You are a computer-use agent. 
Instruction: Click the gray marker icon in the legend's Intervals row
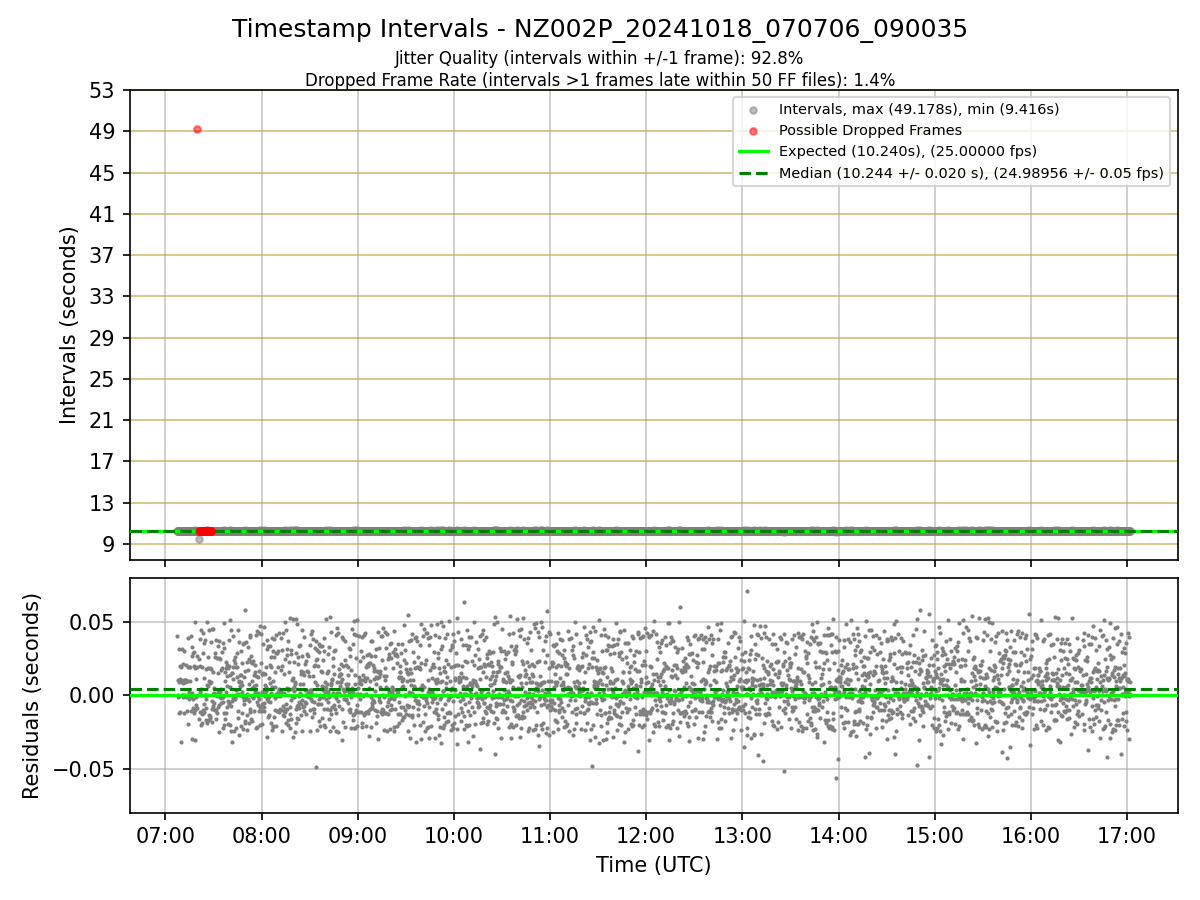coord(753,110)
